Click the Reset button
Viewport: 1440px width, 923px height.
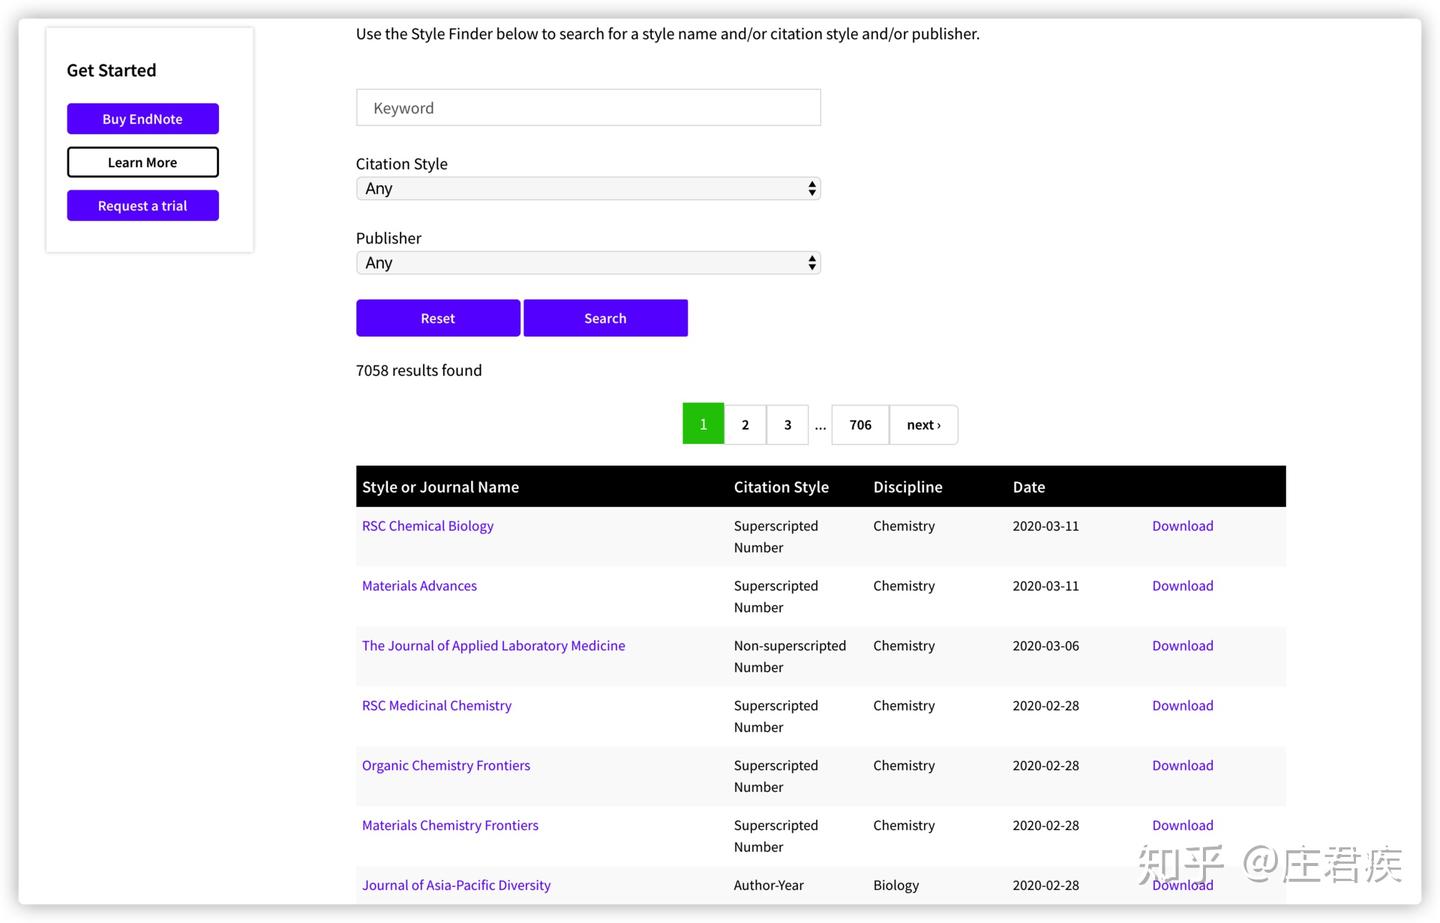438,318
